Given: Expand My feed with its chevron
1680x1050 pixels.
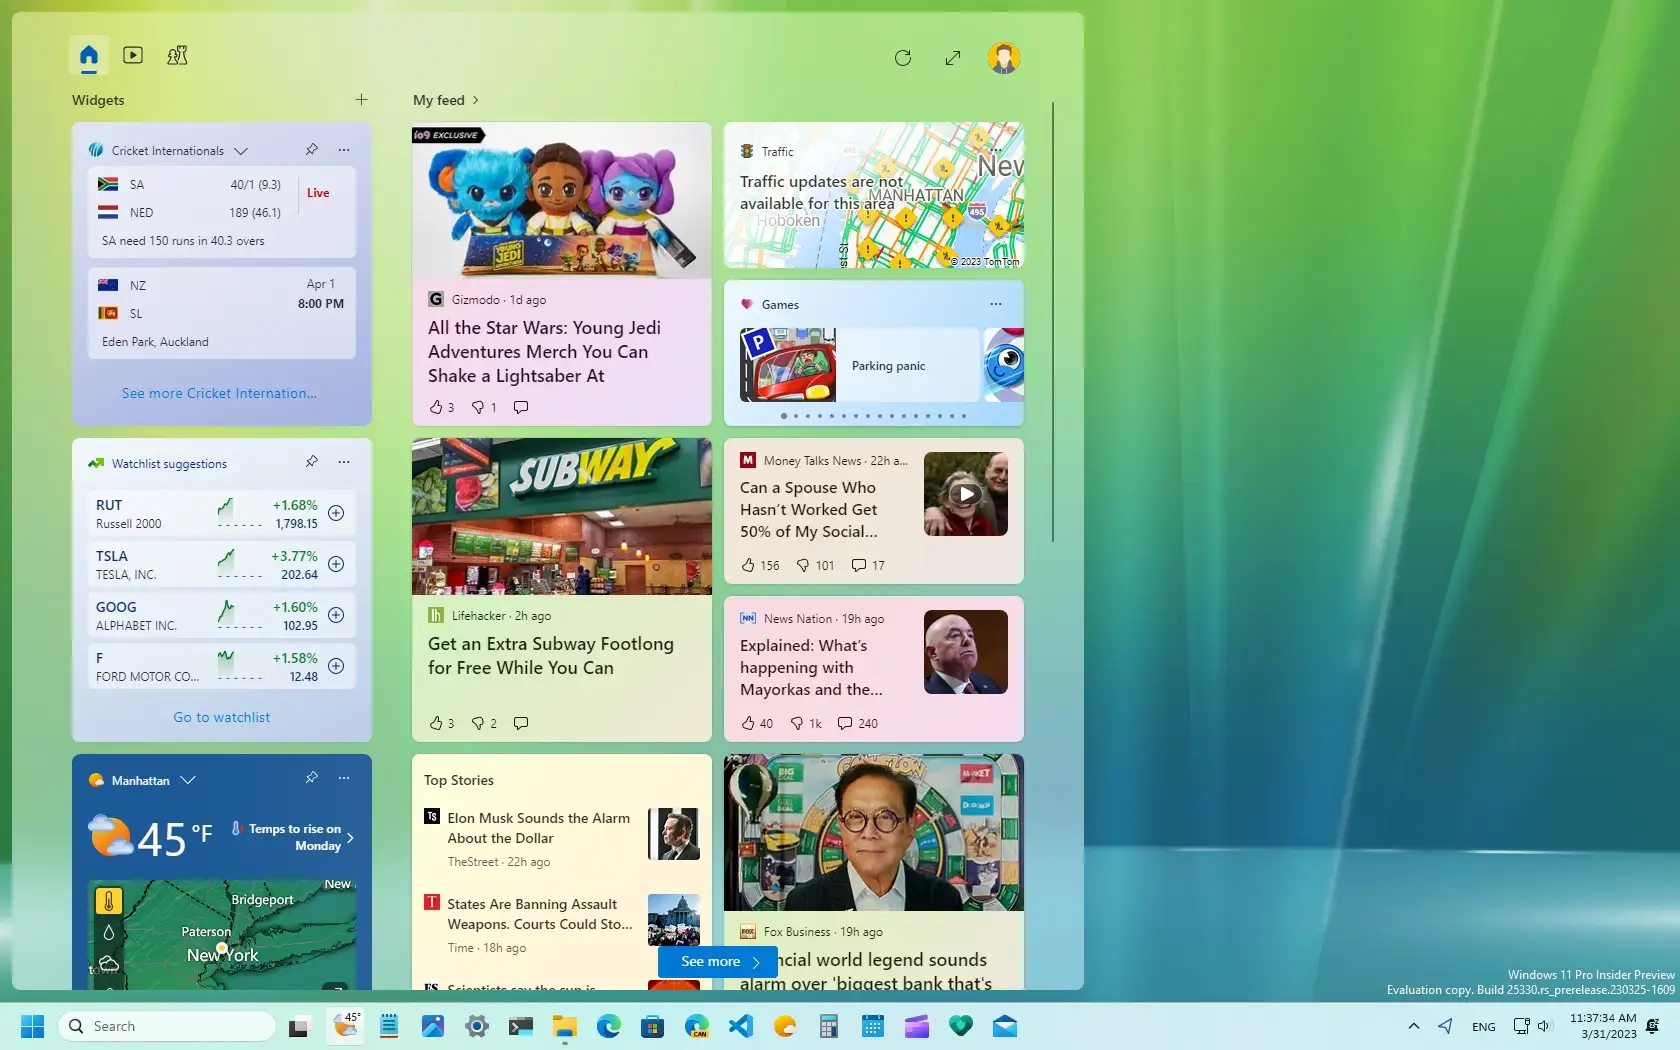Looking at the screenshot, I should pyautogui.click(x=475, y=100).
